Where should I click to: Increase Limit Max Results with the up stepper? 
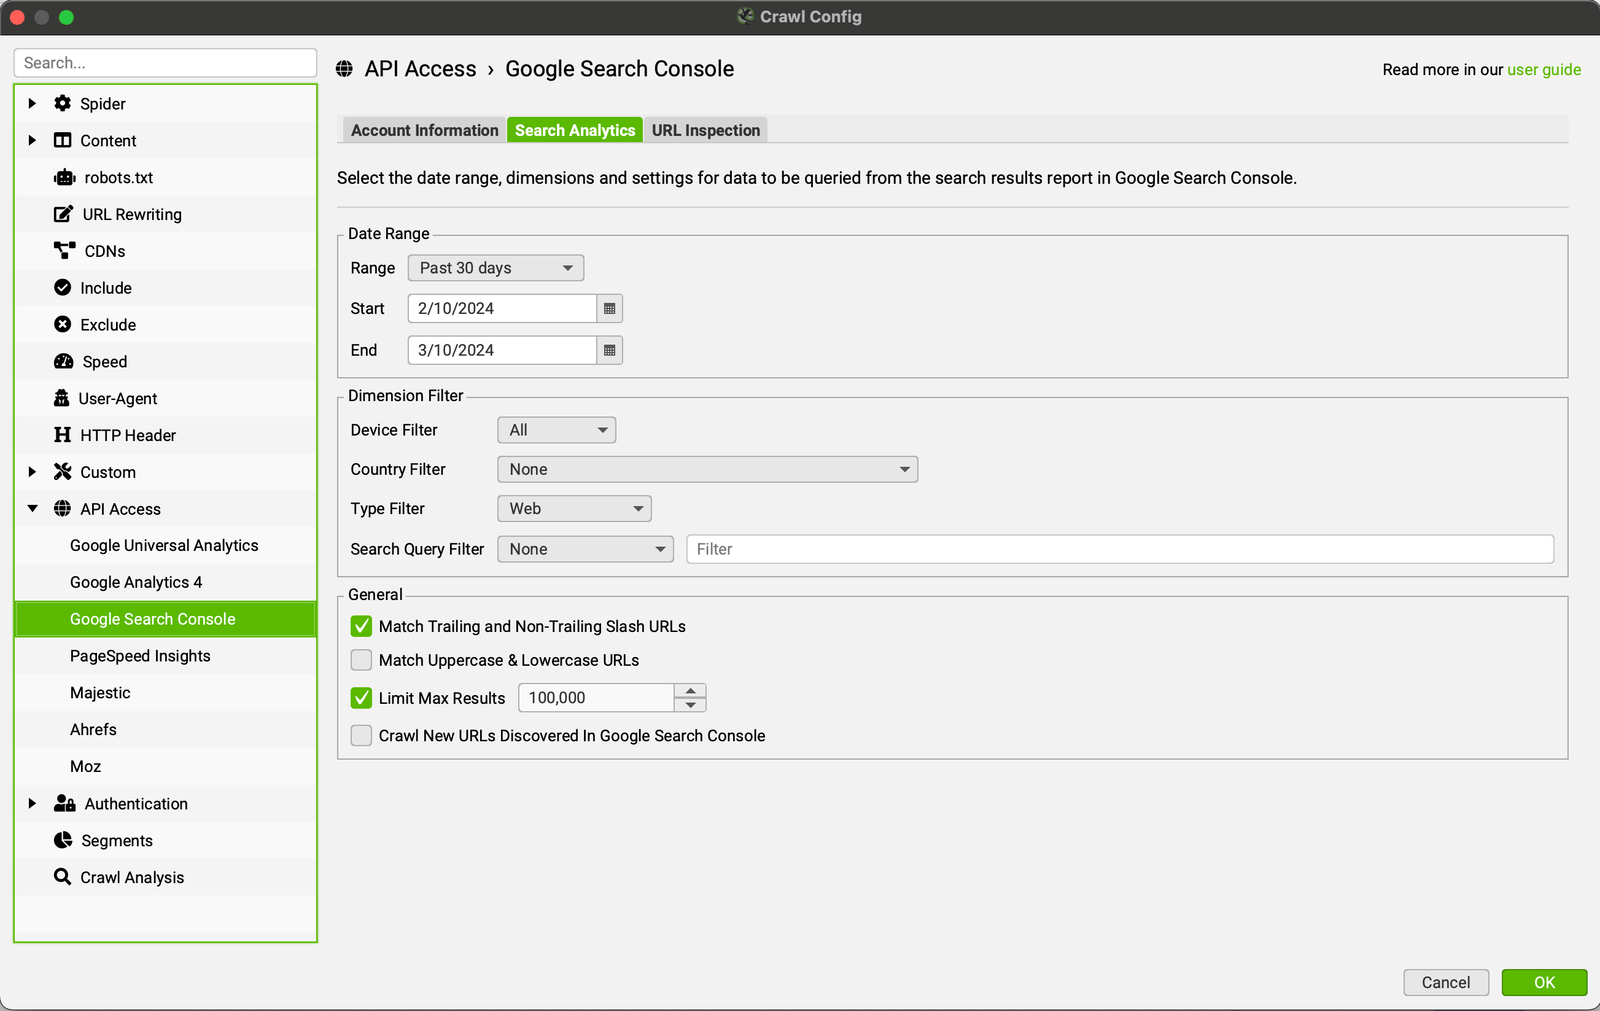[x=690, y=691]
